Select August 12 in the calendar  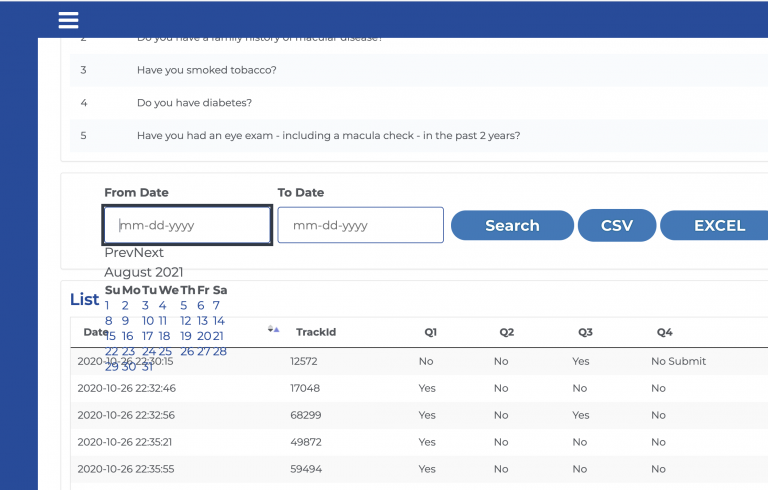185,321
